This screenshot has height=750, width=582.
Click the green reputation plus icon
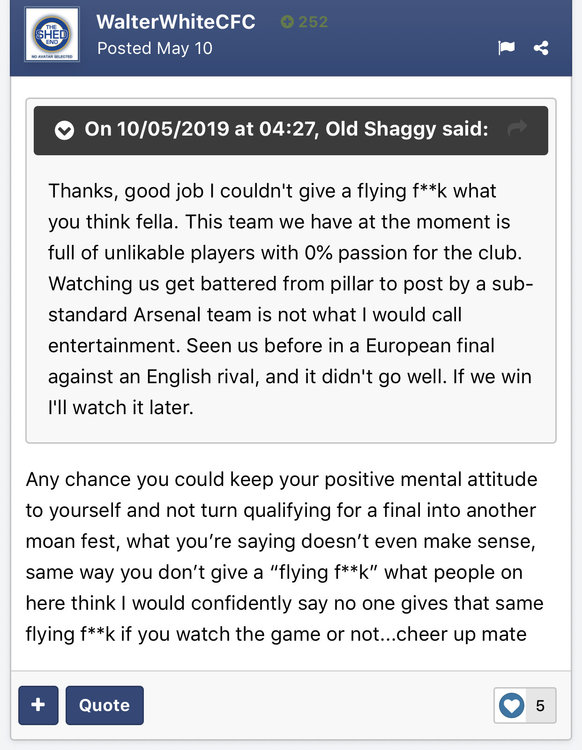pyautogui.click(x=287, y=22)
